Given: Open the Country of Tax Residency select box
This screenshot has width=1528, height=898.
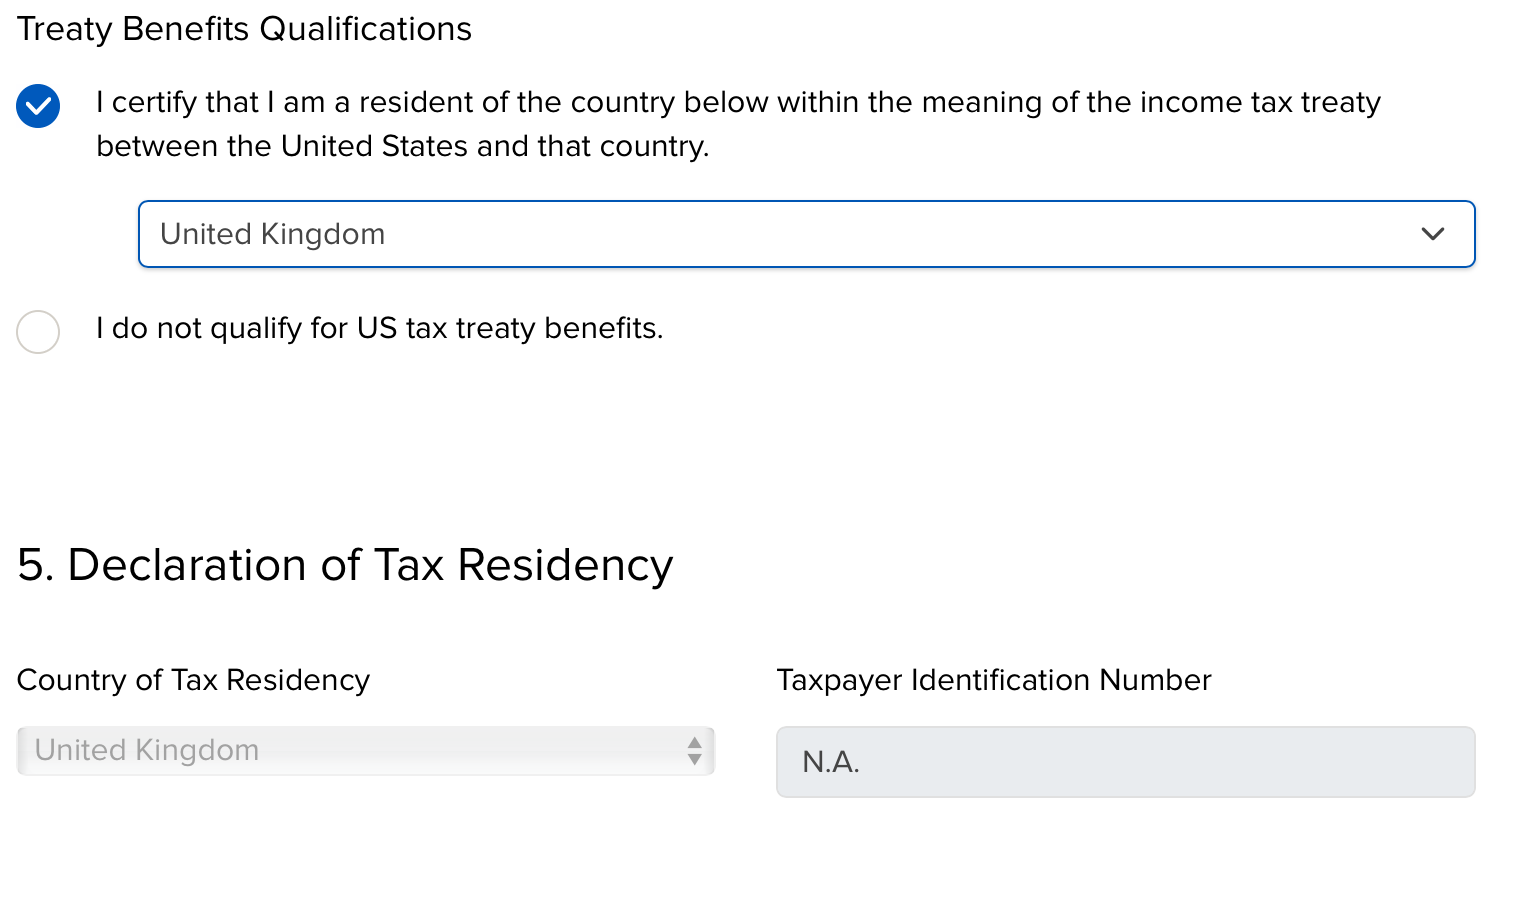Looking at the screenshot, I should click(x=365, y=751).
